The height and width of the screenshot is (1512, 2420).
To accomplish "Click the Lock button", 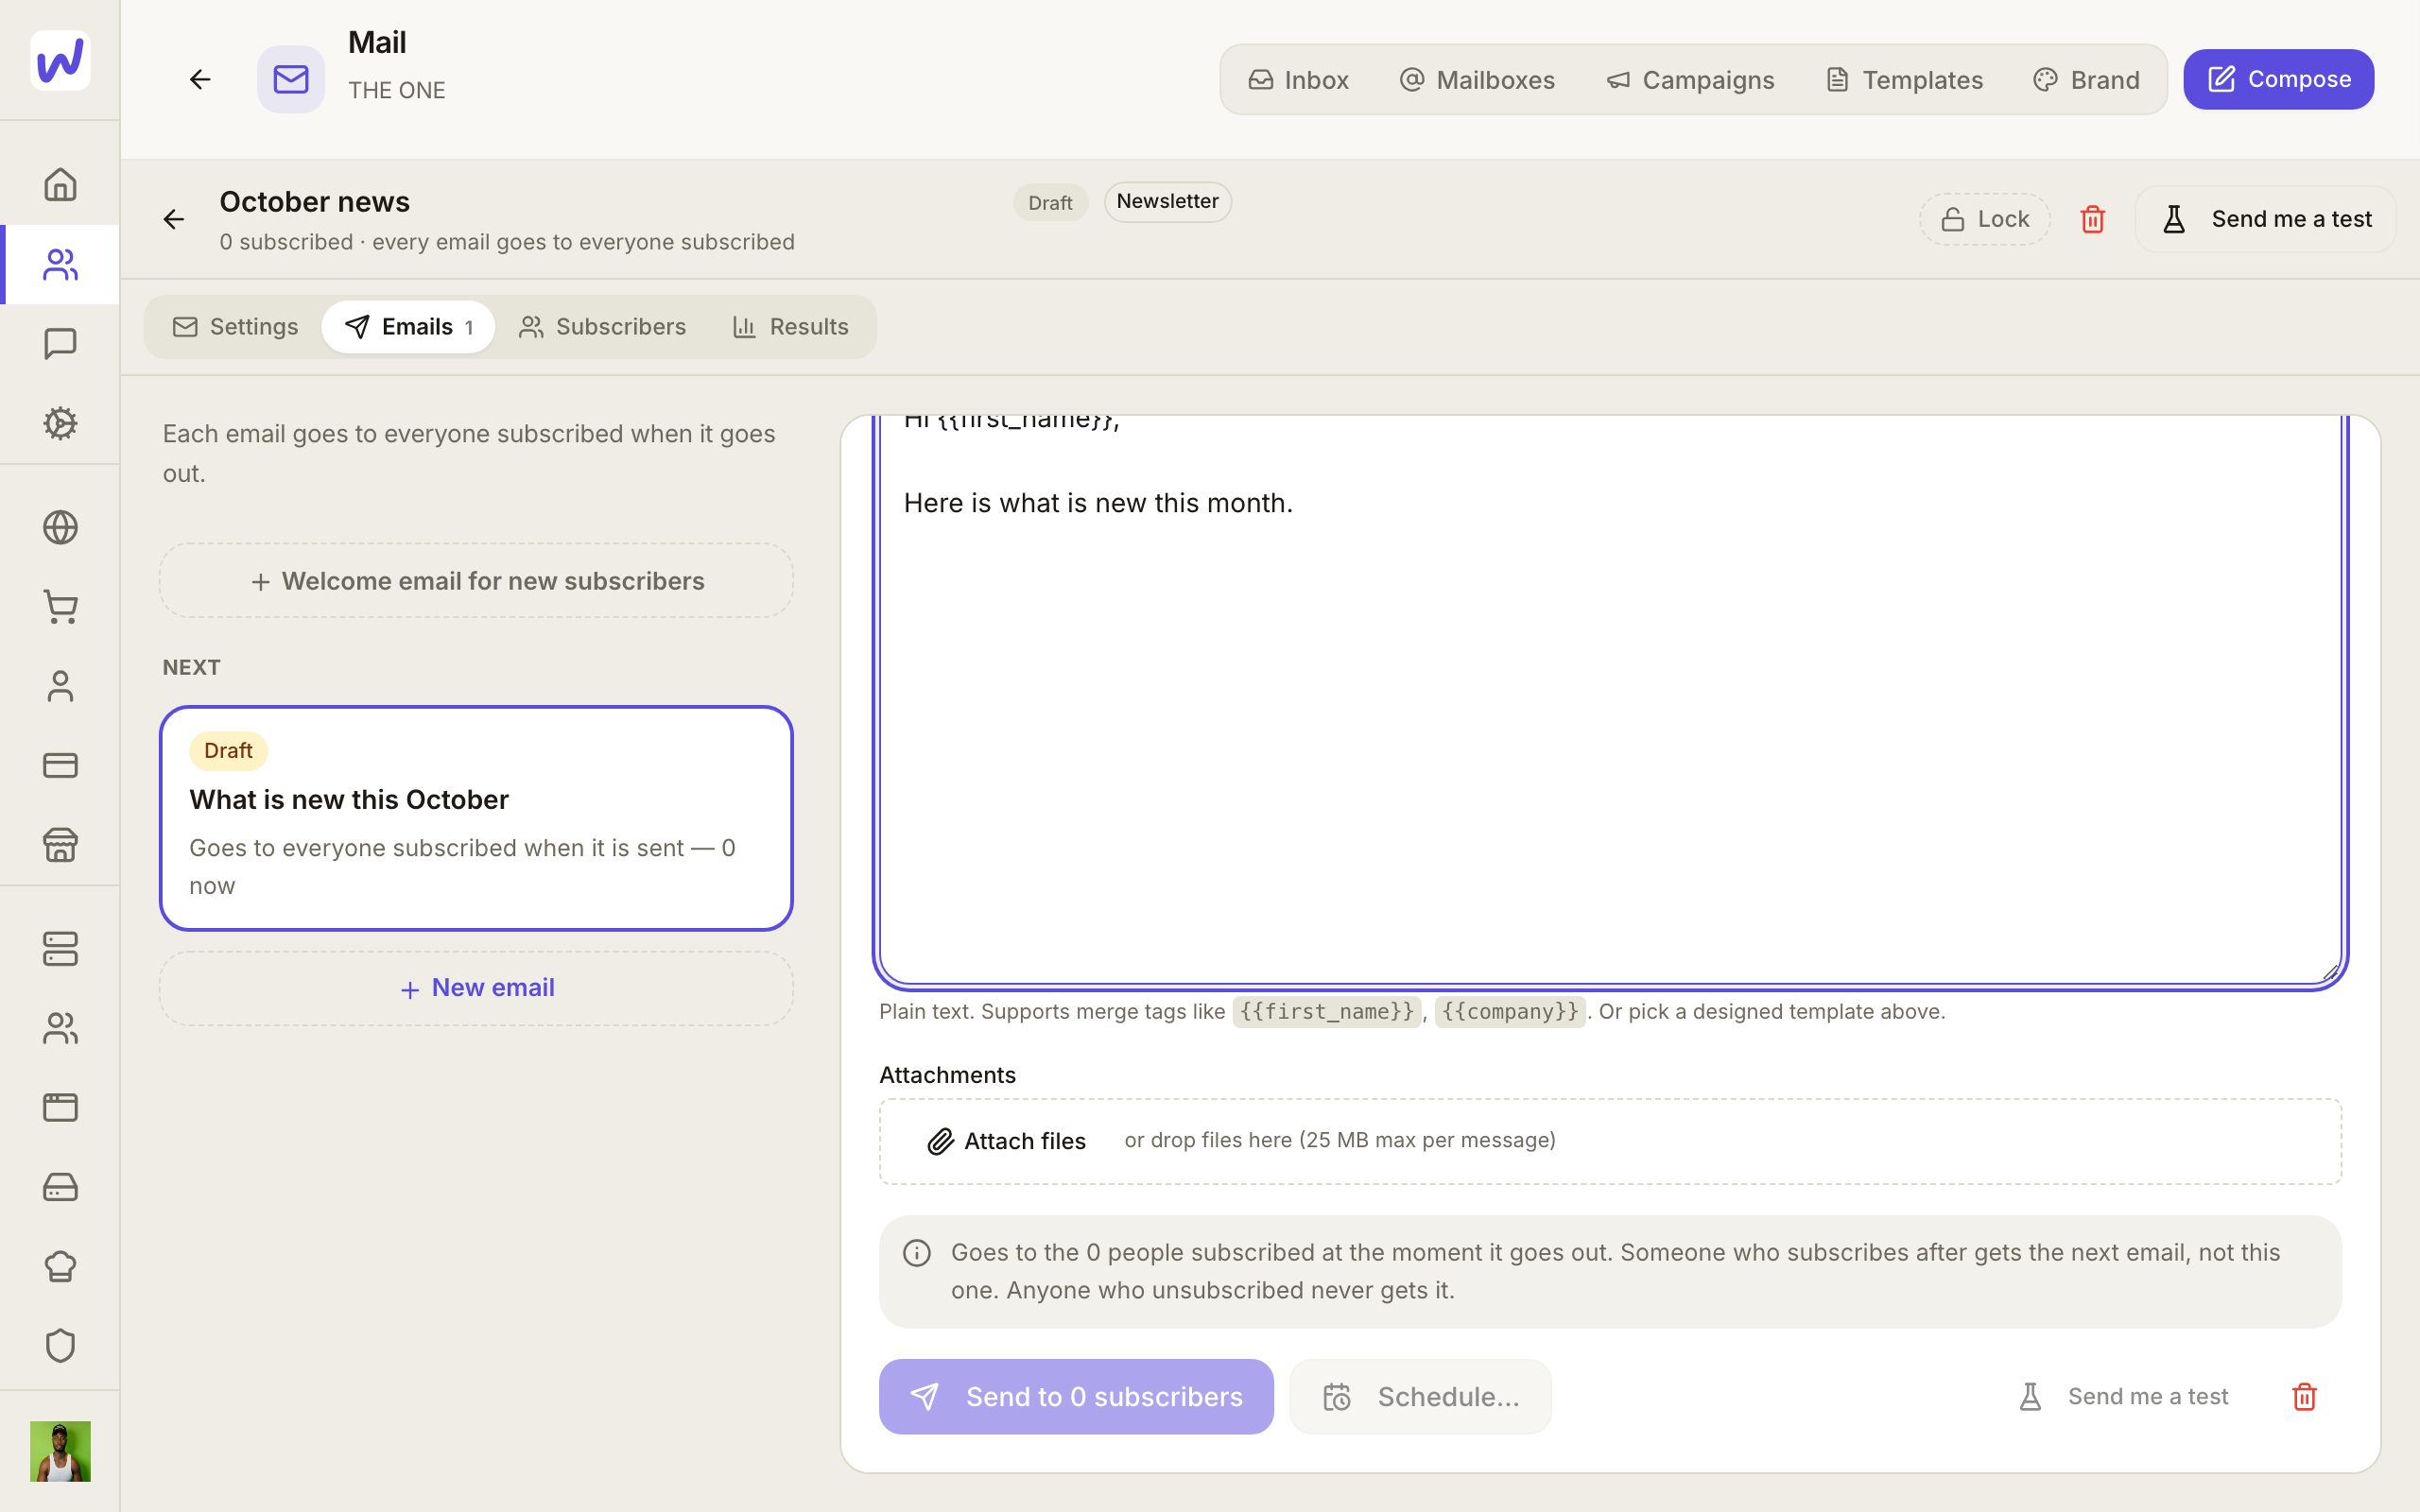I will [1984, 219].
